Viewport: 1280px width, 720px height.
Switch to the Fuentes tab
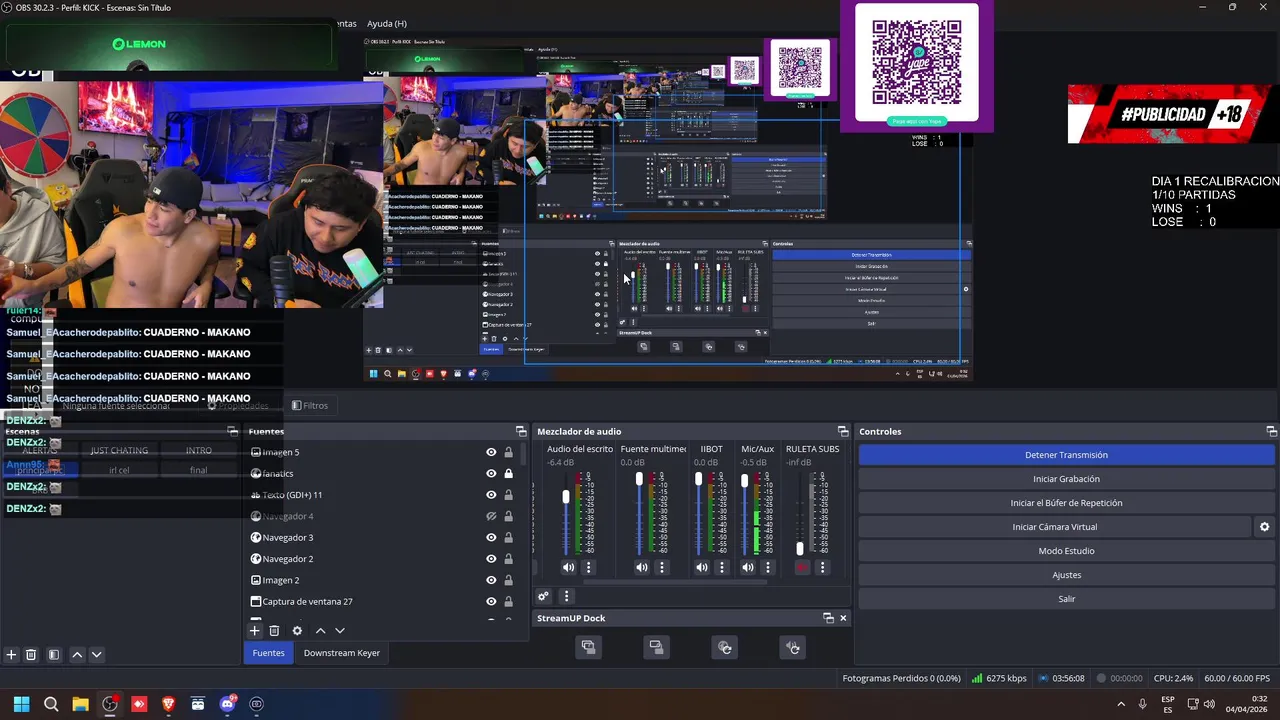point(268,653)
